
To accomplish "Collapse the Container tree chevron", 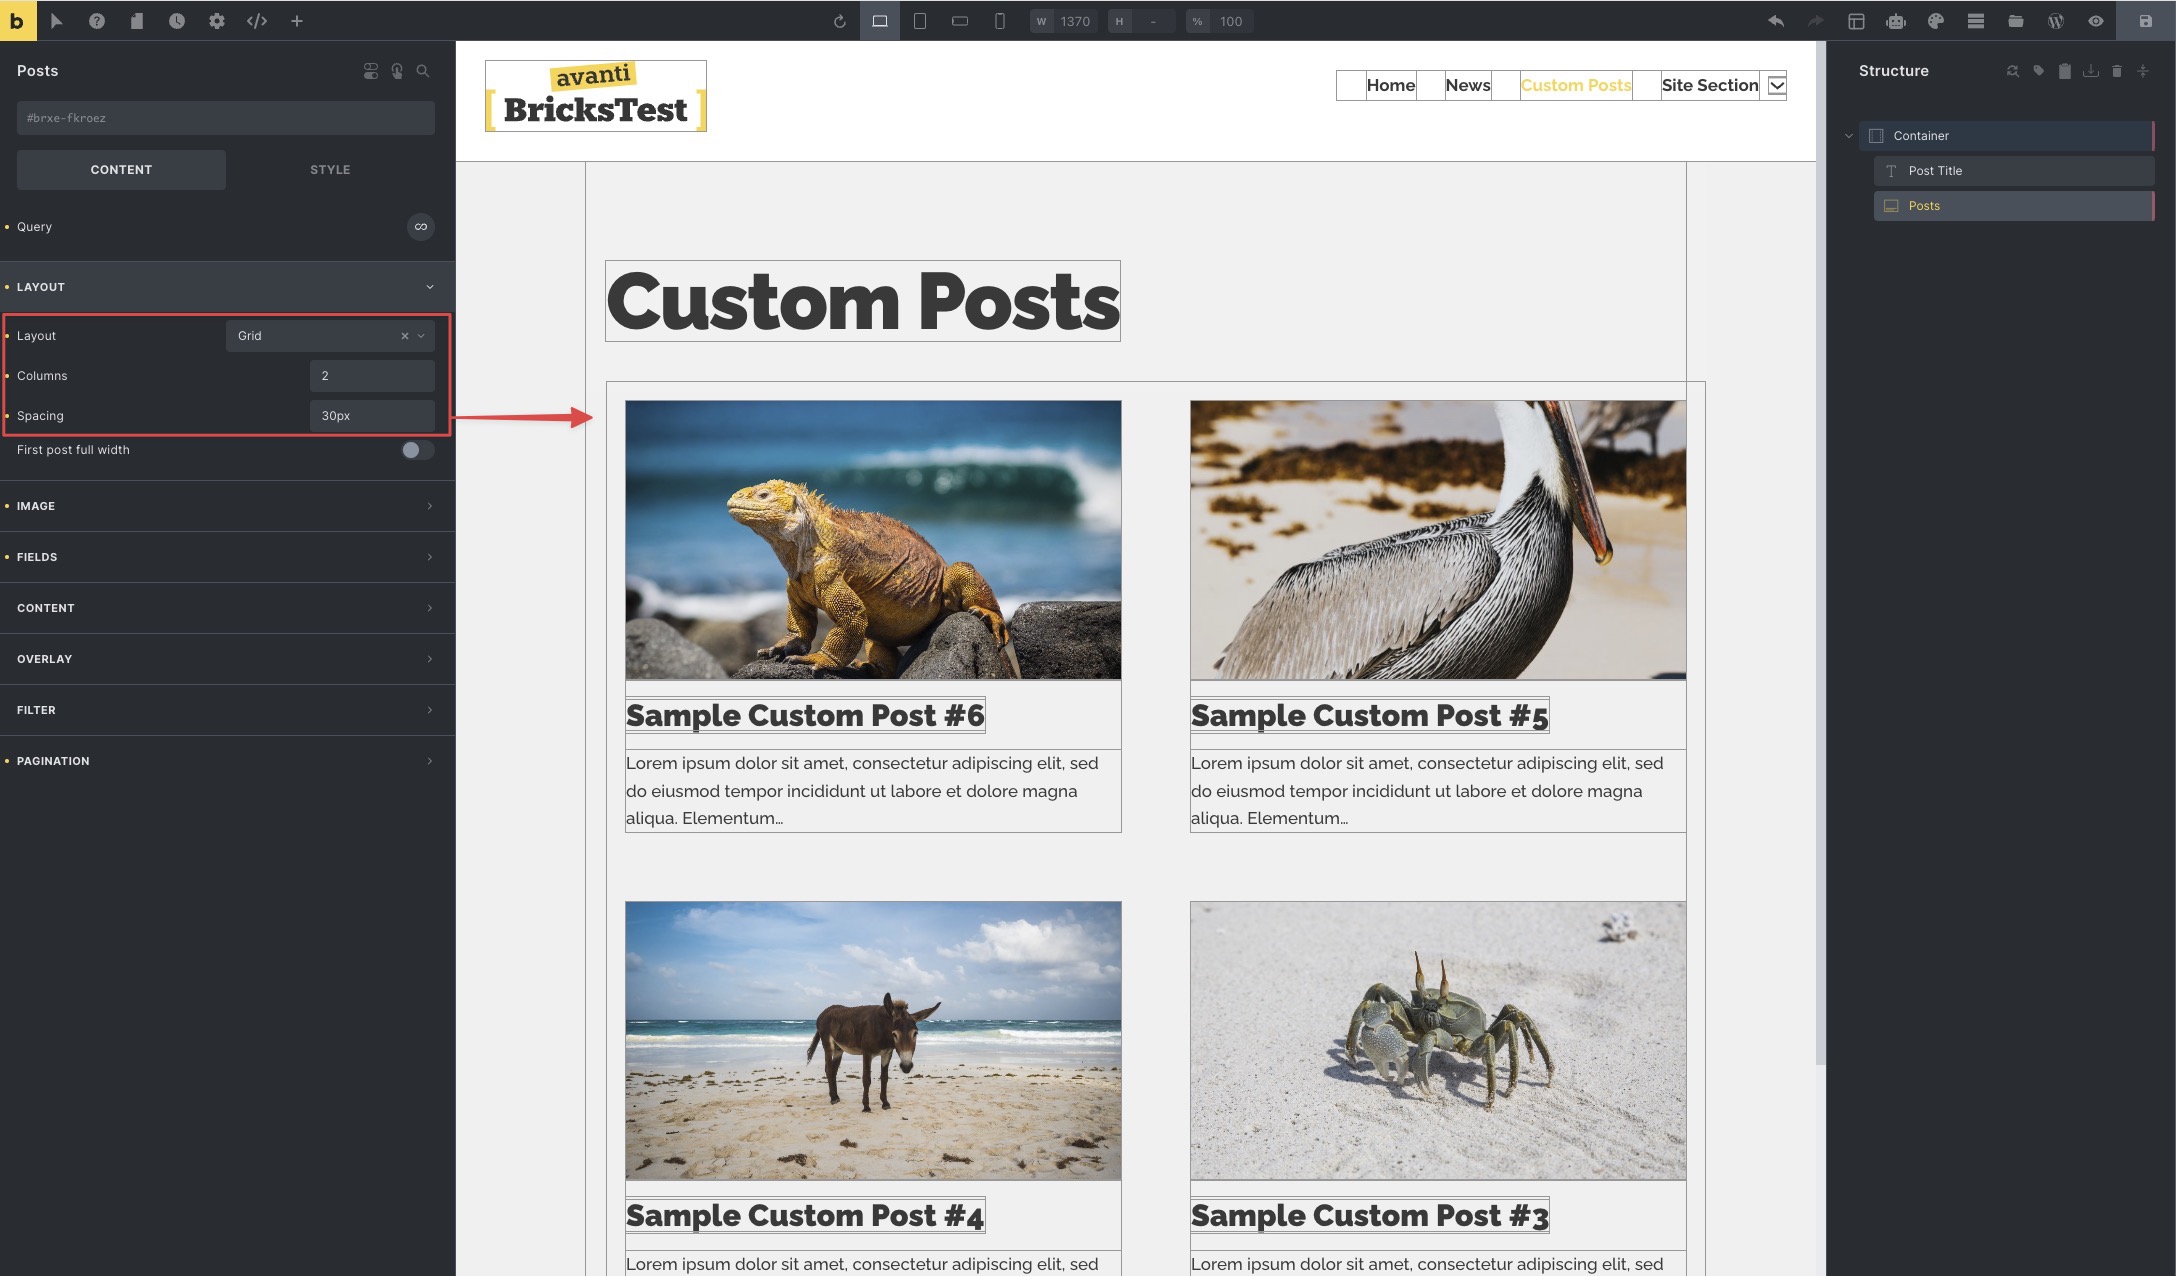I will point(1849,136).
